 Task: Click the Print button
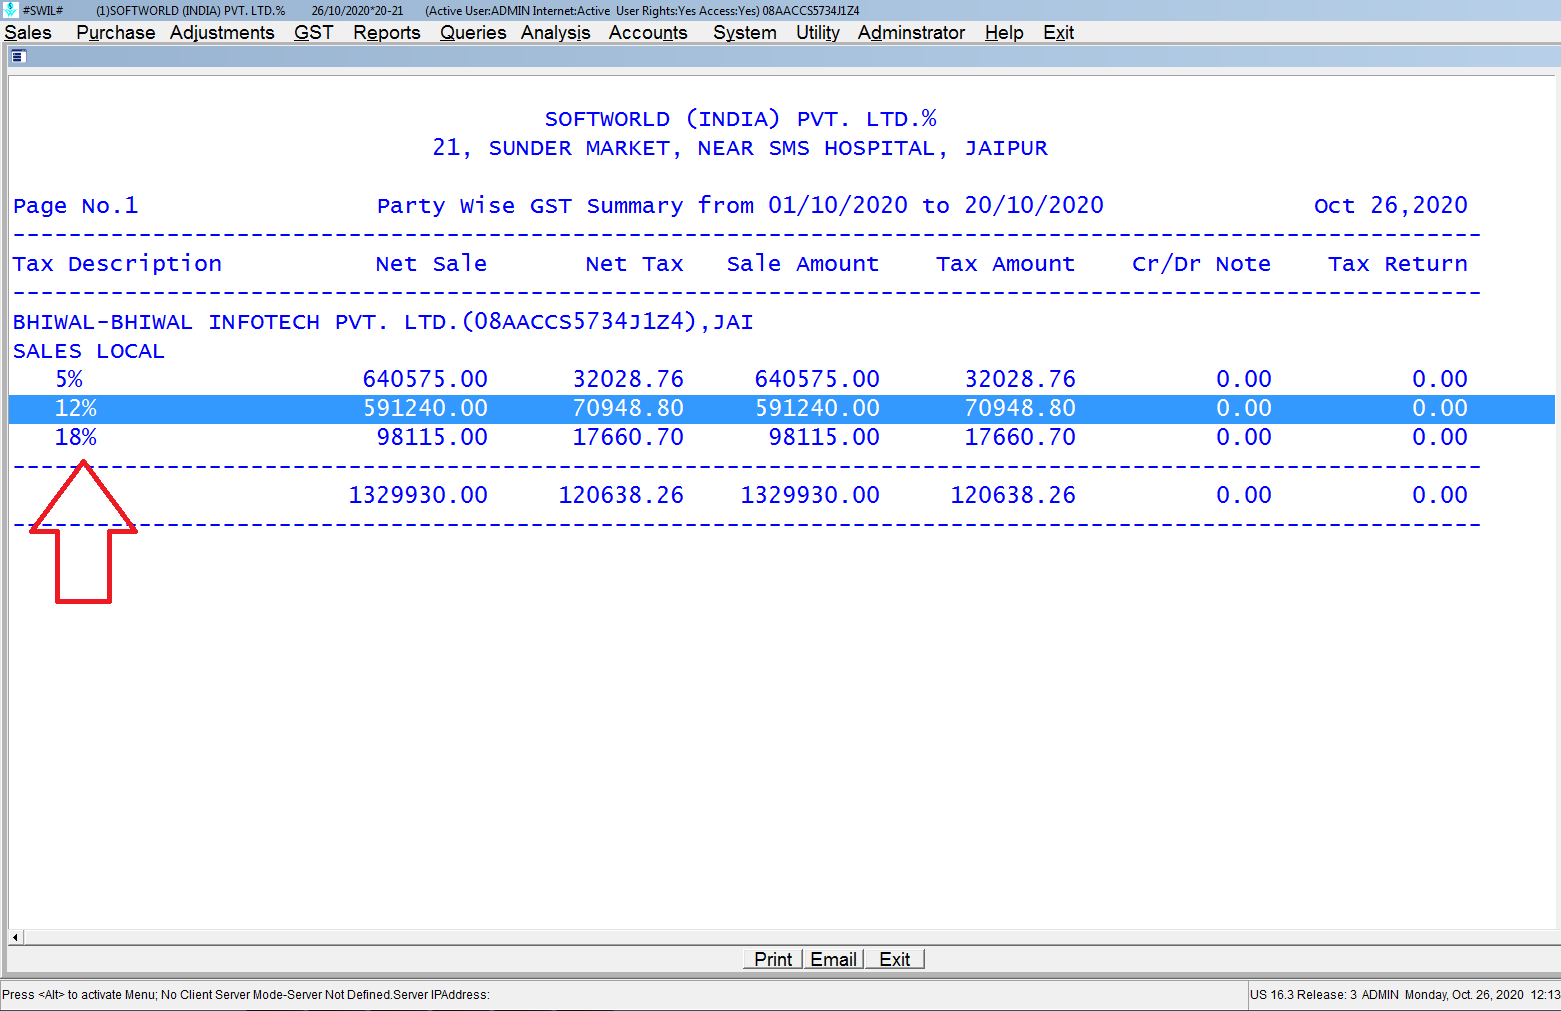[773, 959]
